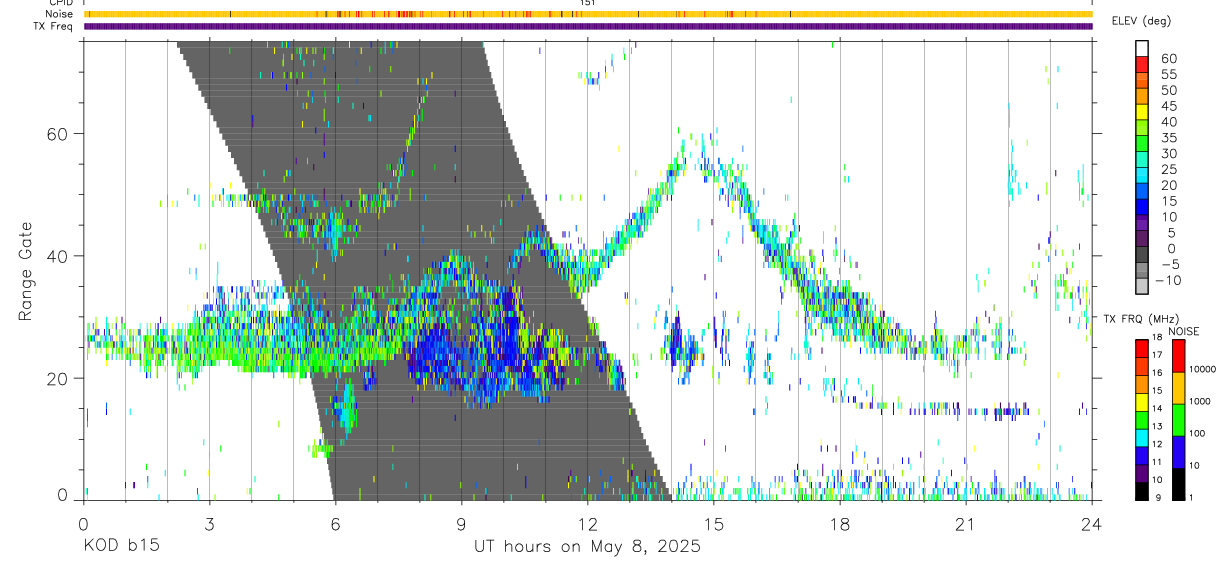Click the x-axis tick label '24'
This screenshot has height=567, width=1228.
point(1091,525)
